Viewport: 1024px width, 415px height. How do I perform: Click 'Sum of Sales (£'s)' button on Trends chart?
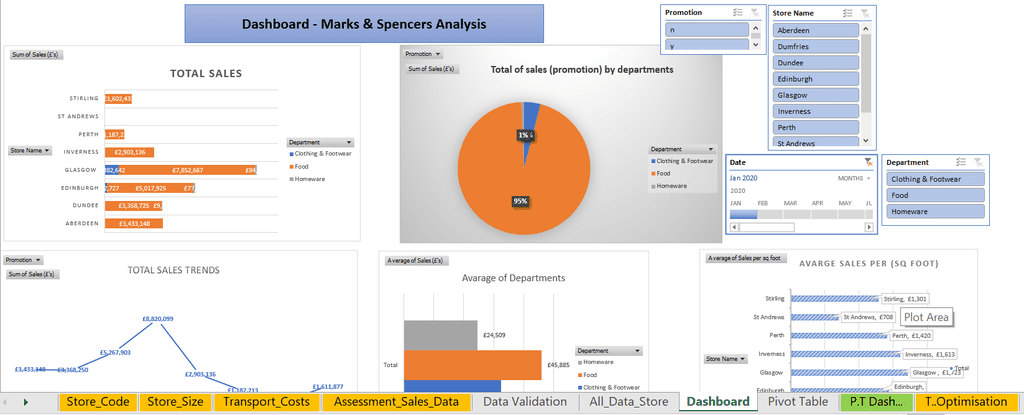point(32,274)
